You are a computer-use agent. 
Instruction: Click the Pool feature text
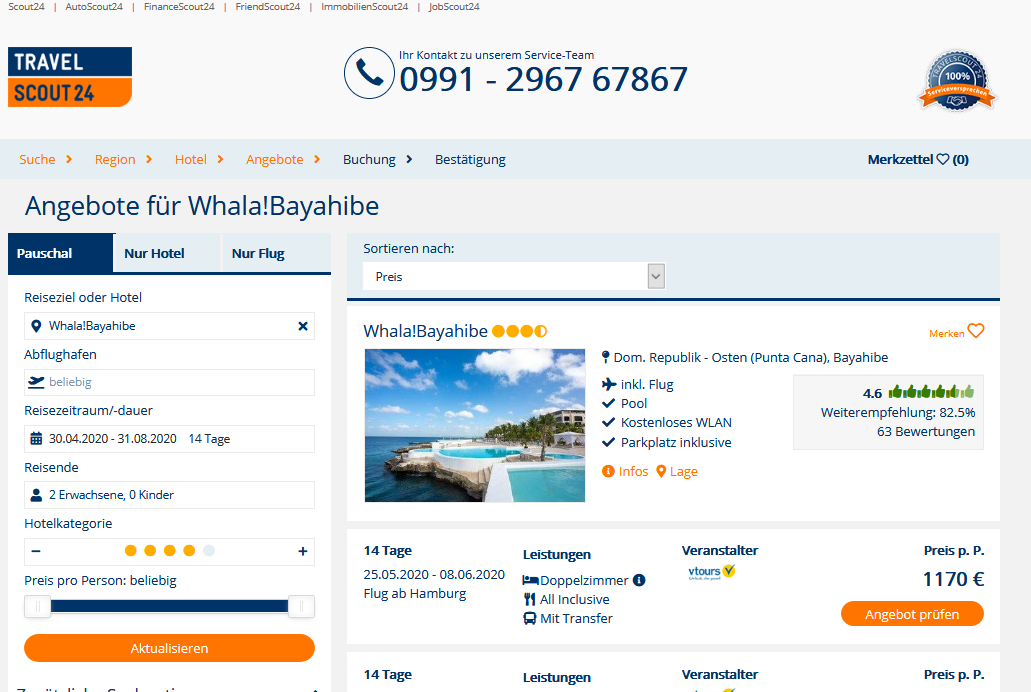coord(634,403)
